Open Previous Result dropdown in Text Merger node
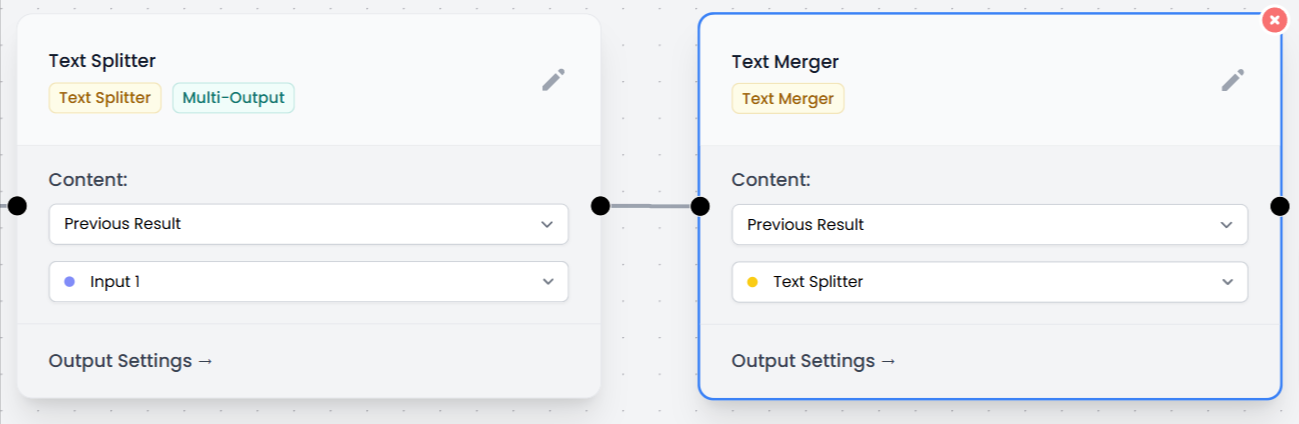Image resolution: width=1299 pixels, height=424 pixels. (x=989, y=224)
